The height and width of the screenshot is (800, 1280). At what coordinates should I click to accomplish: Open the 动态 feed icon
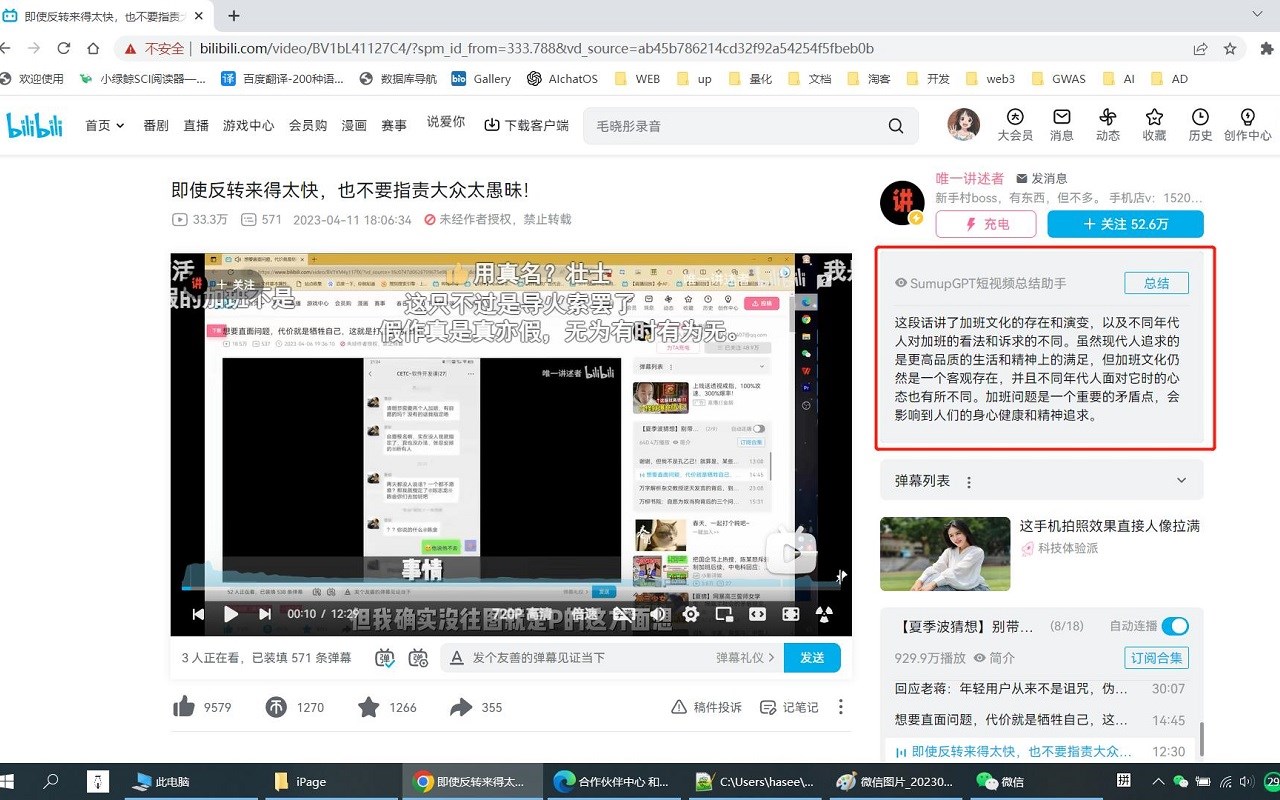click(x=1108, y=124)
